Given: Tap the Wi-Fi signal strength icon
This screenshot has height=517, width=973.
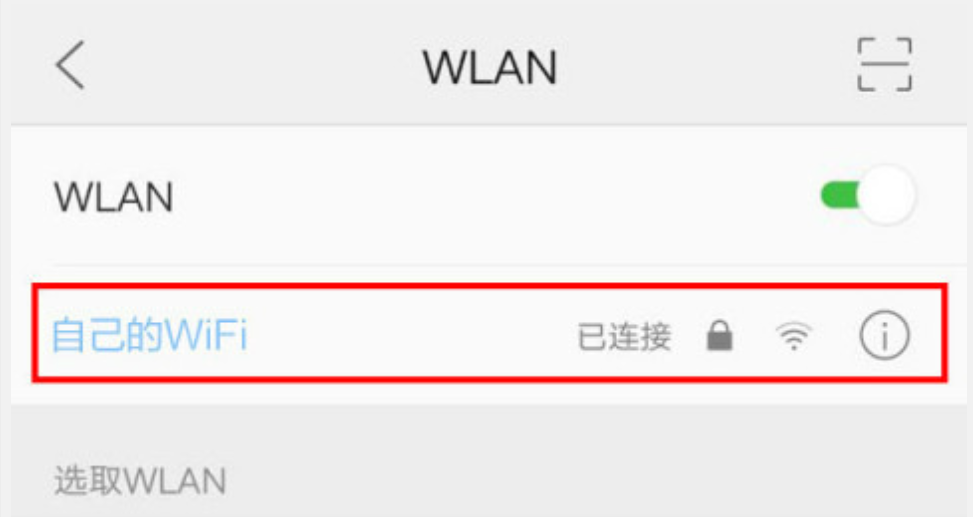Looking at the screenshot, I should click(794, 336).
